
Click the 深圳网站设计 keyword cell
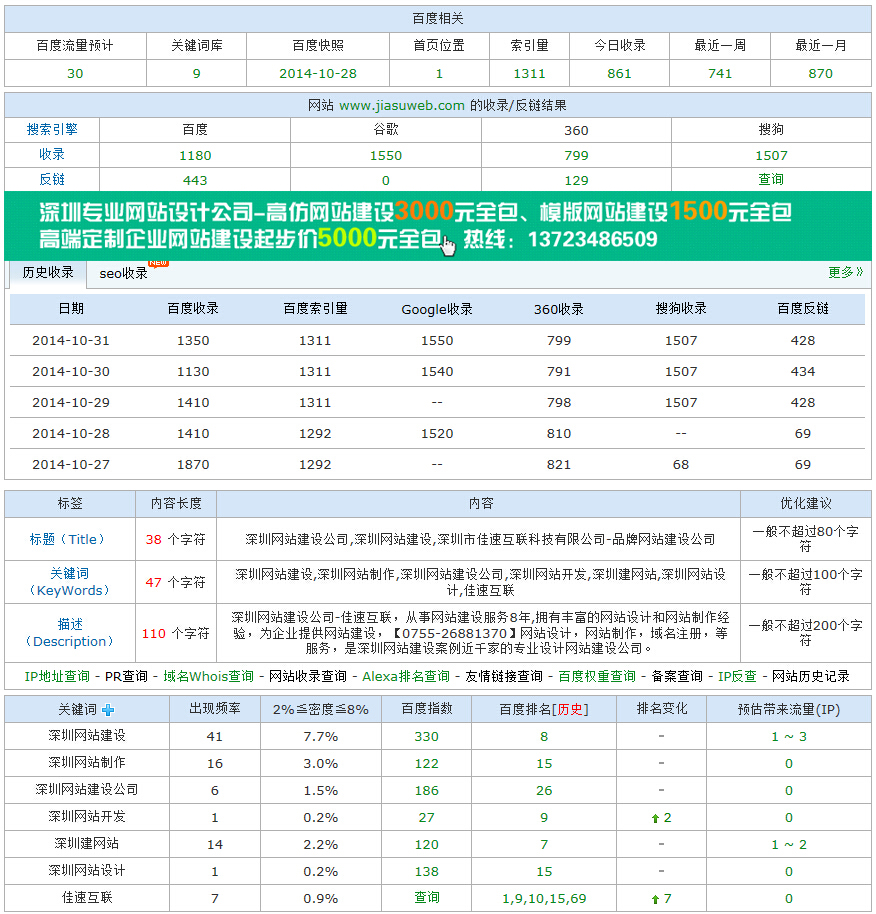coord(87,871)
